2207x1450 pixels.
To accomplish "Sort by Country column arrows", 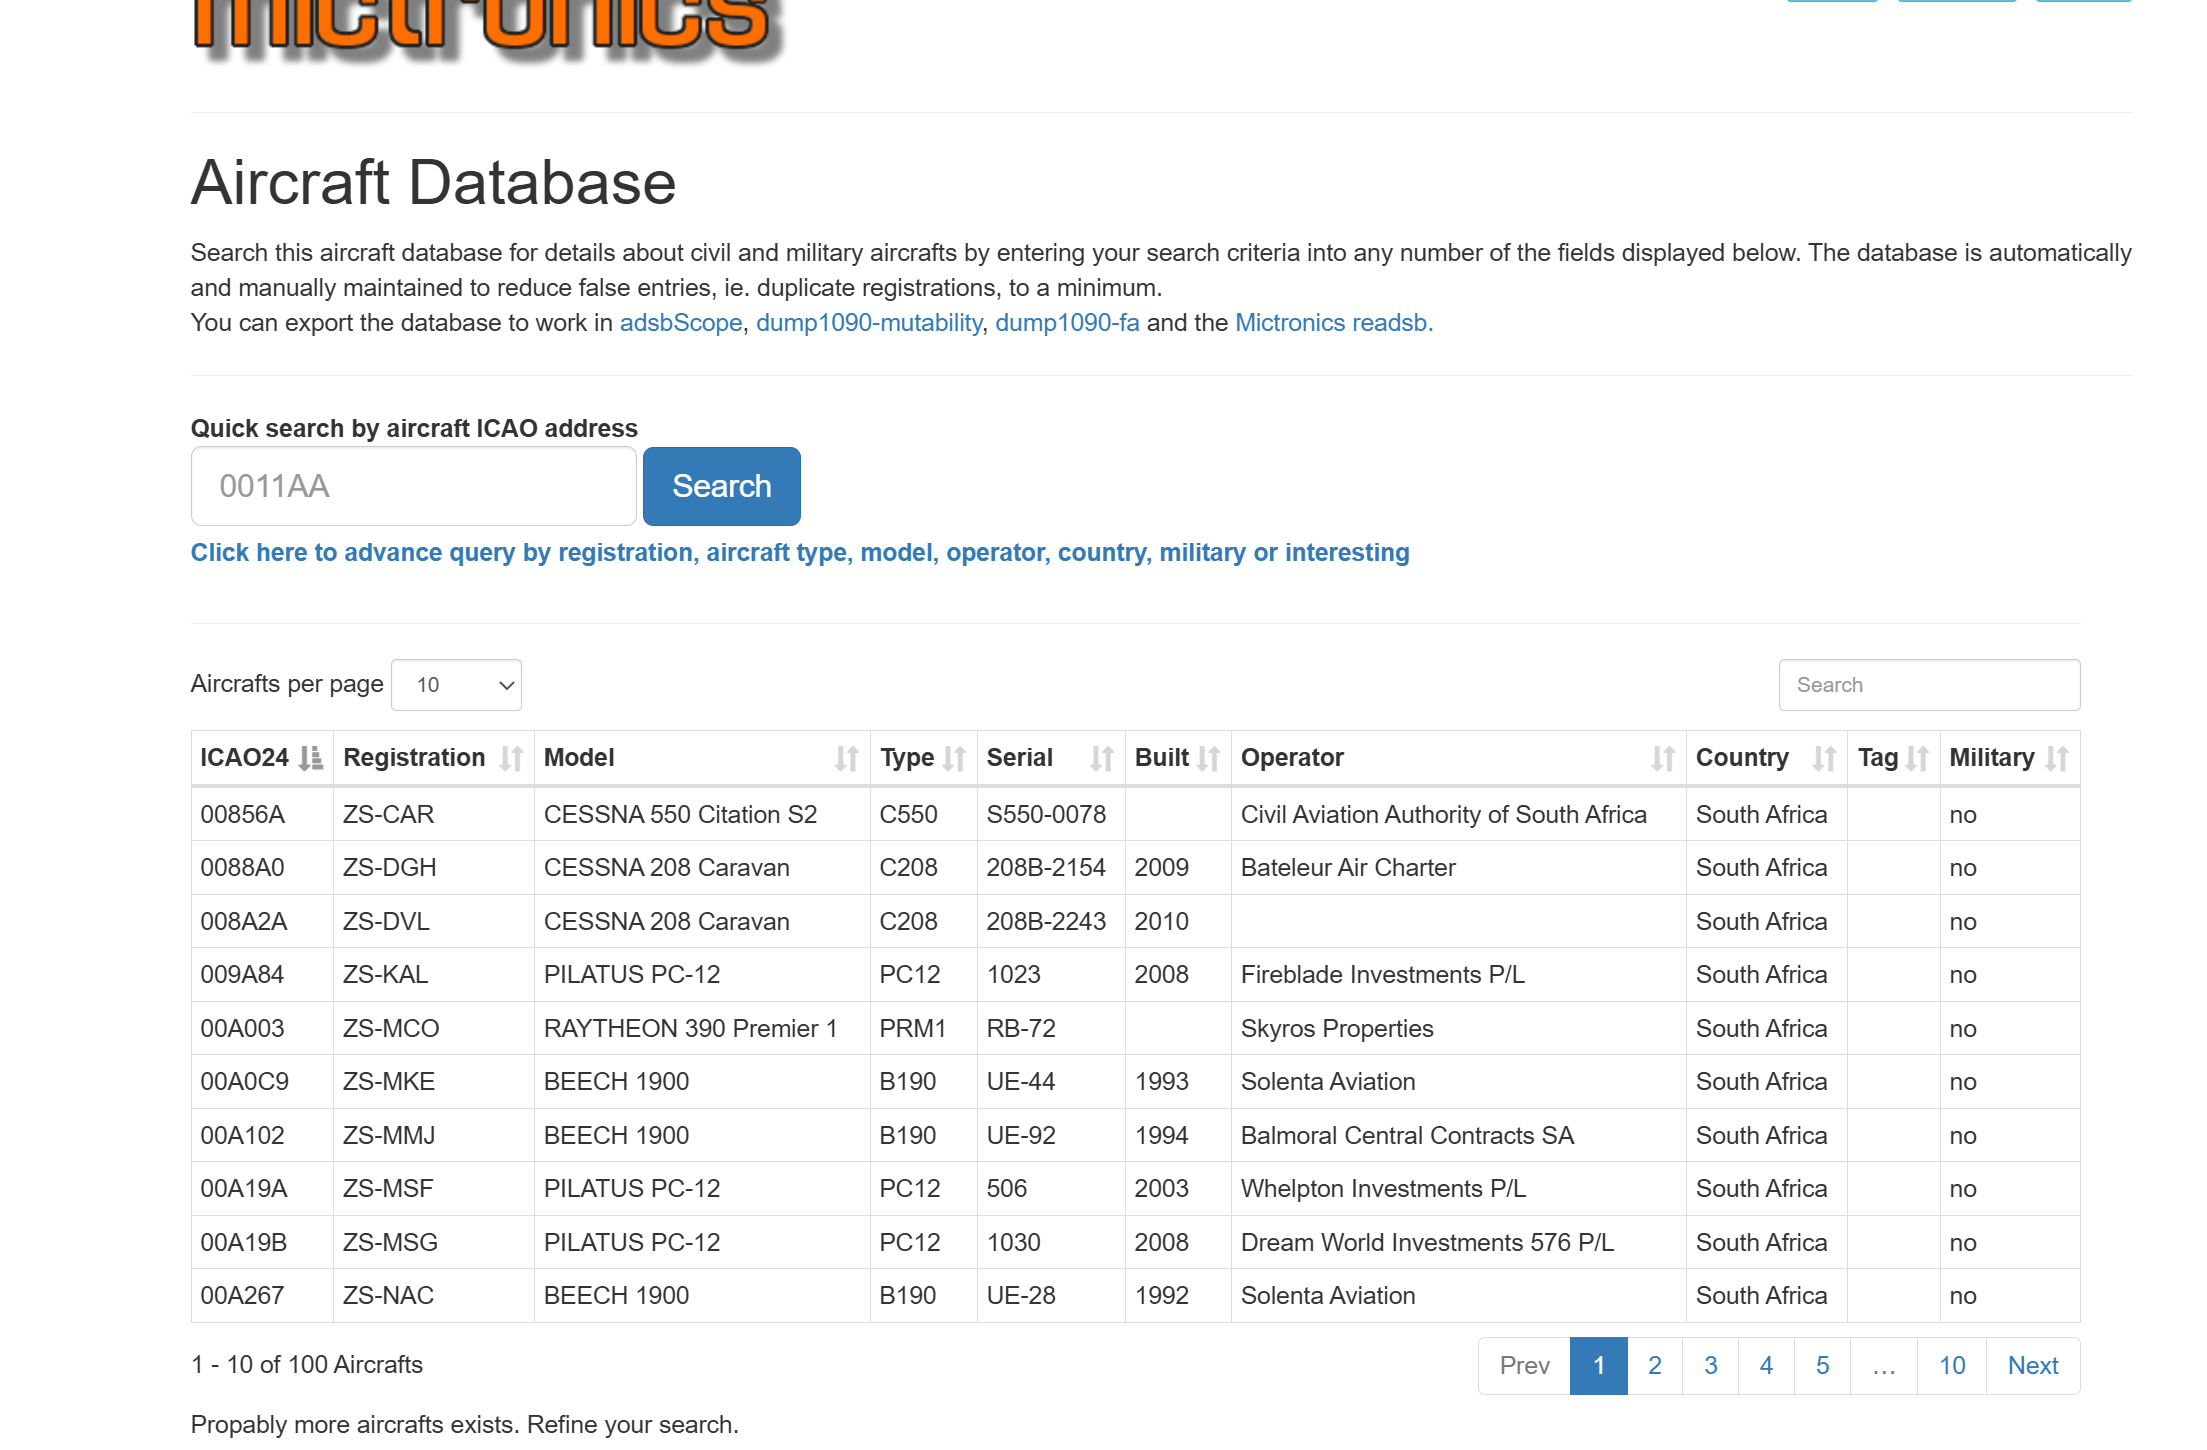I will coord(1823,758).
